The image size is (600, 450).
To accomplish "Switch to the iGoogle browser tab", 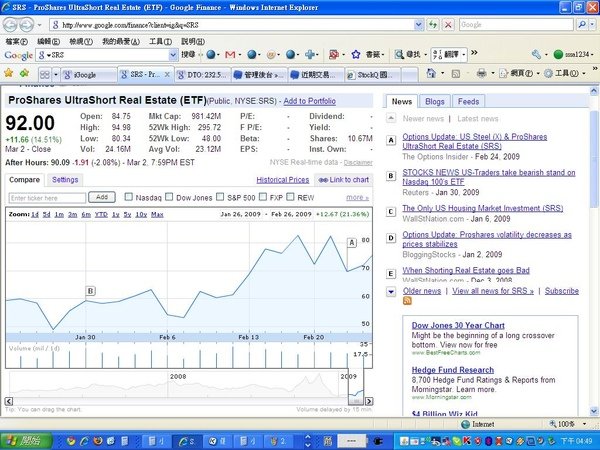I will [89, 75].
